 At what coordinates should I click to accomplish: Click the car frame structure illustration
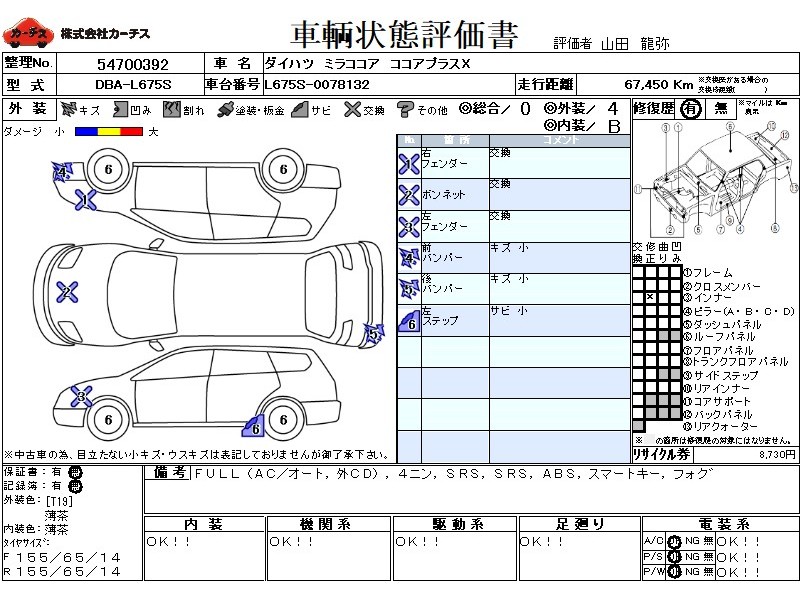click(716, 178)
